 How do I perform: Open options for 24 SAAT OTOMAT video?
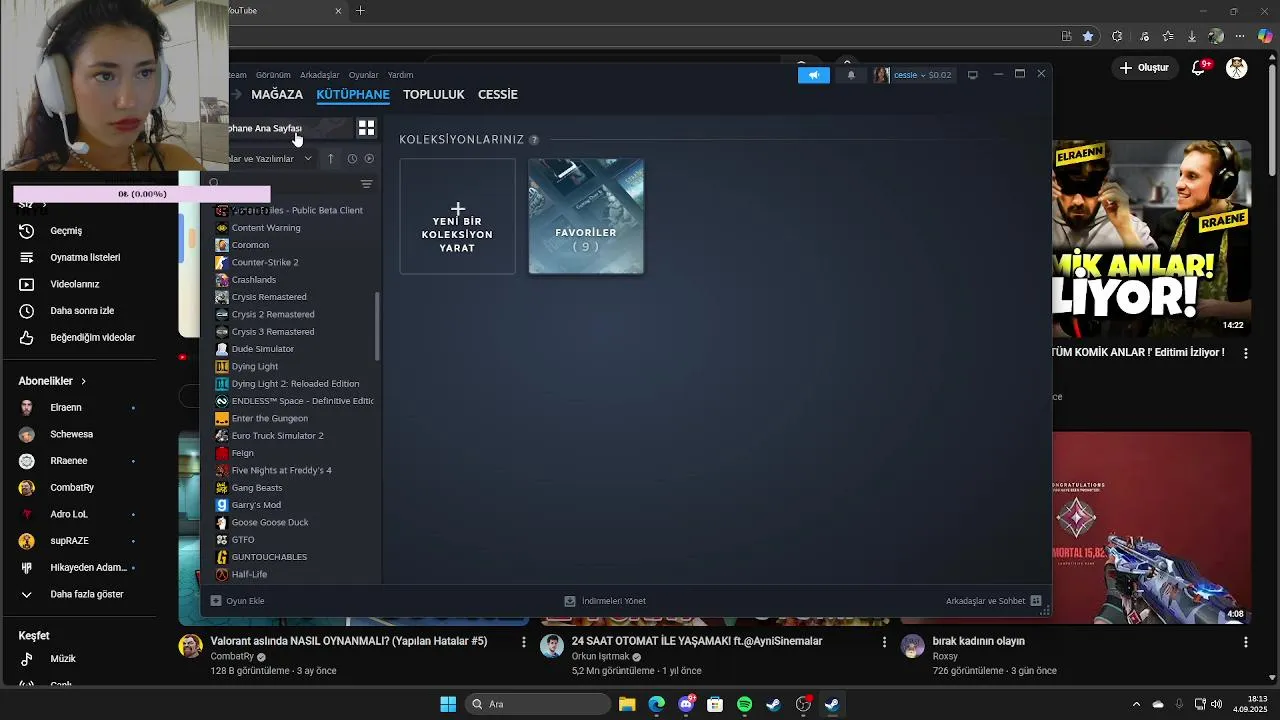point(884,642)
